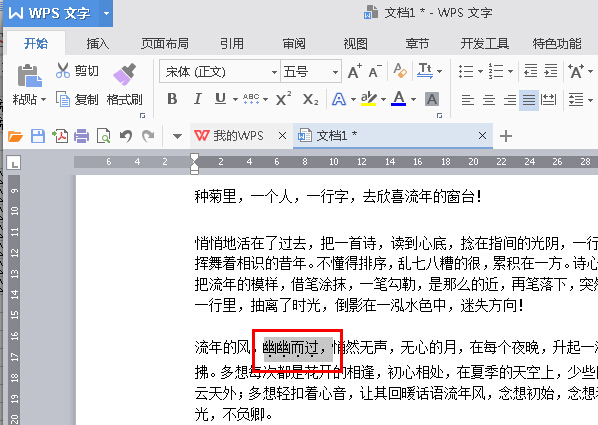This screenshot has width=598, height=425.
Task: Click the Print Preview magnifier icon
Action: [103, 136]
